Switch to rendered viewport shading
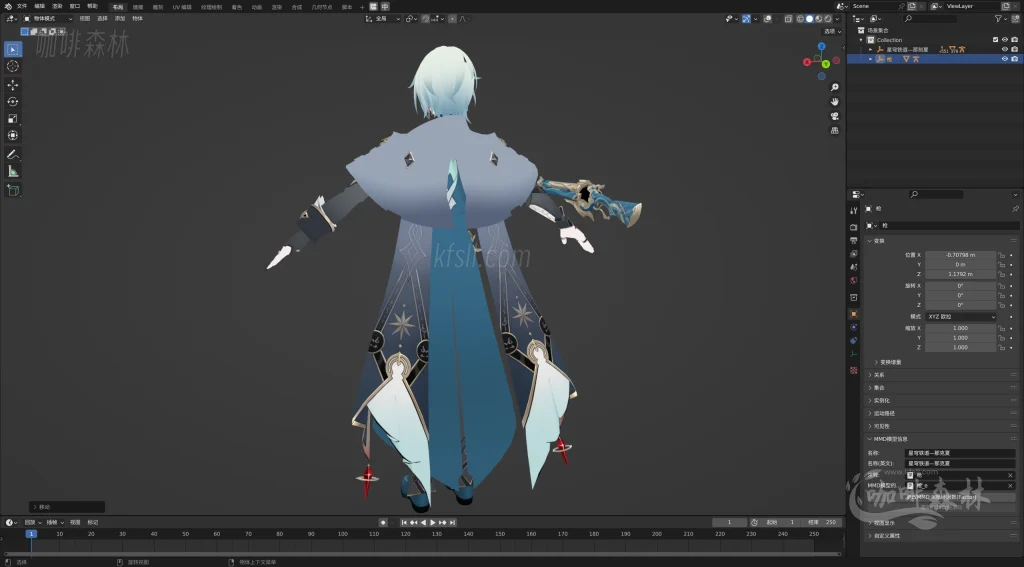This screenshot has height=567, width=1024. [x=828, y=19]
